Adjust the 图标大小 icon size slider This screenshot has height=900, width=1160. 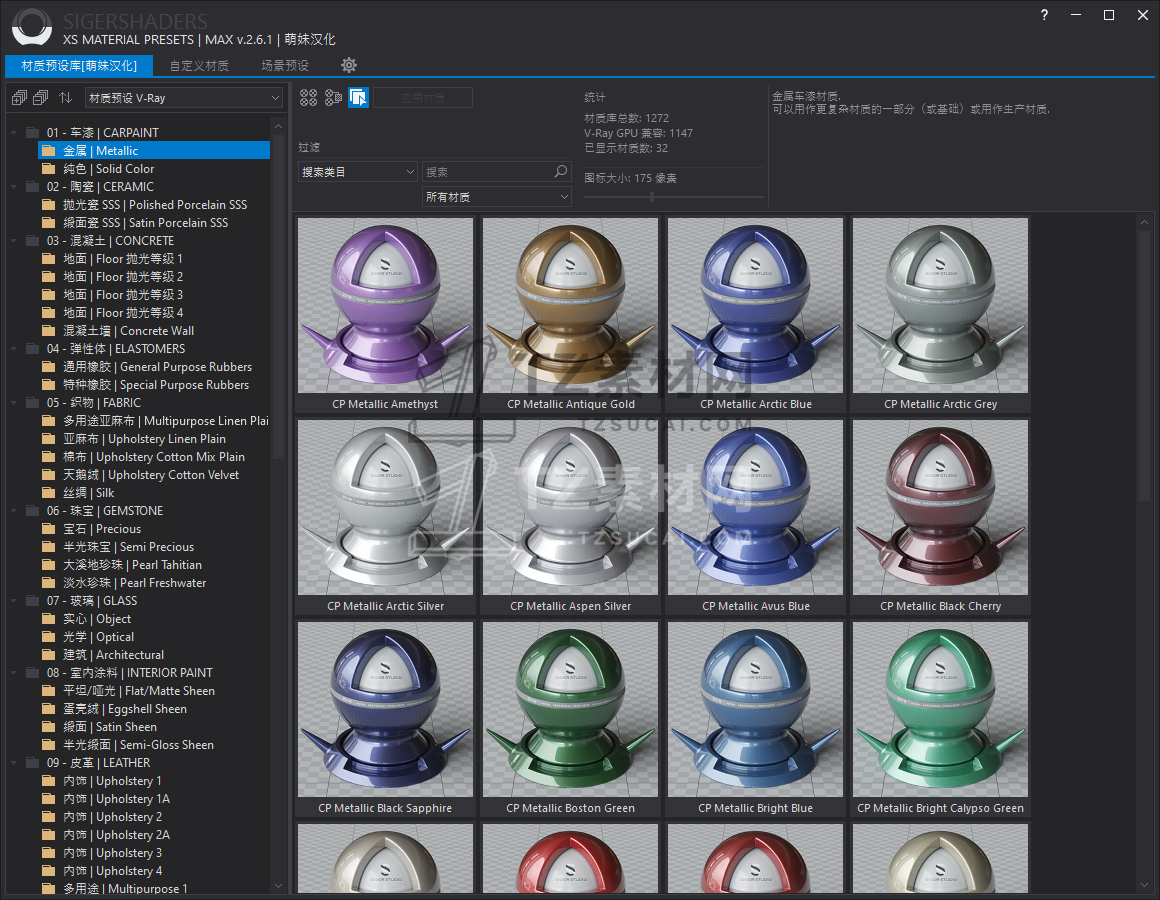(652, 197)
